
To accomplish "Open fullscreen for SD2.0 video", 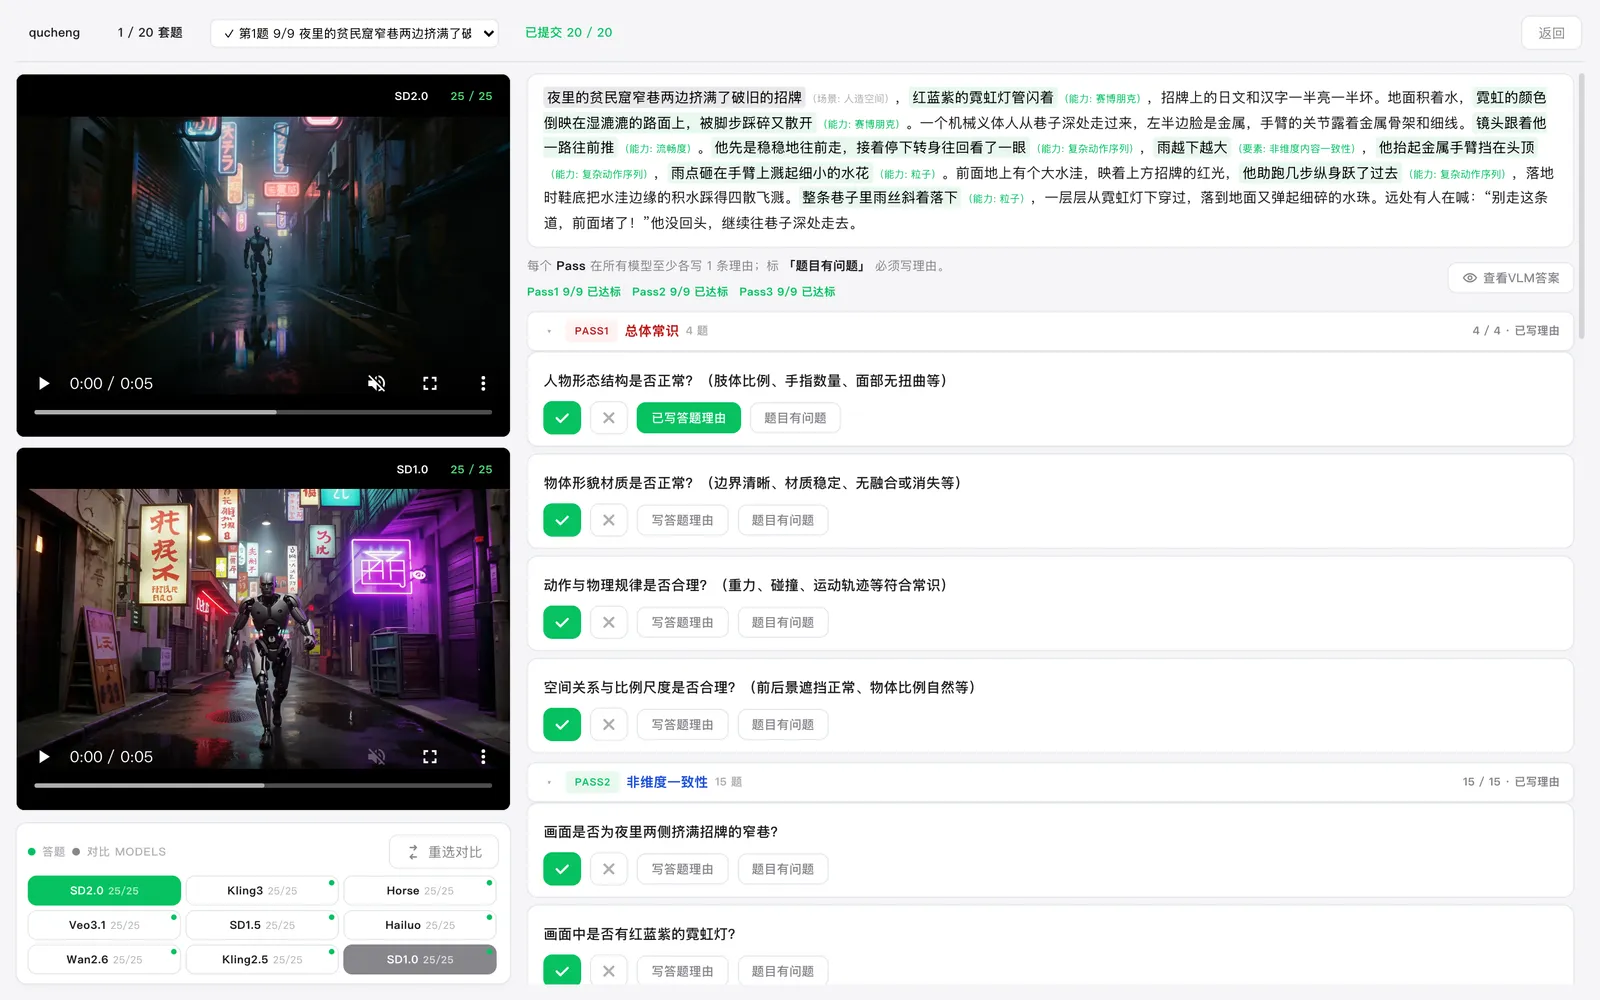I will pyautogui.click(x=430, y=383).
